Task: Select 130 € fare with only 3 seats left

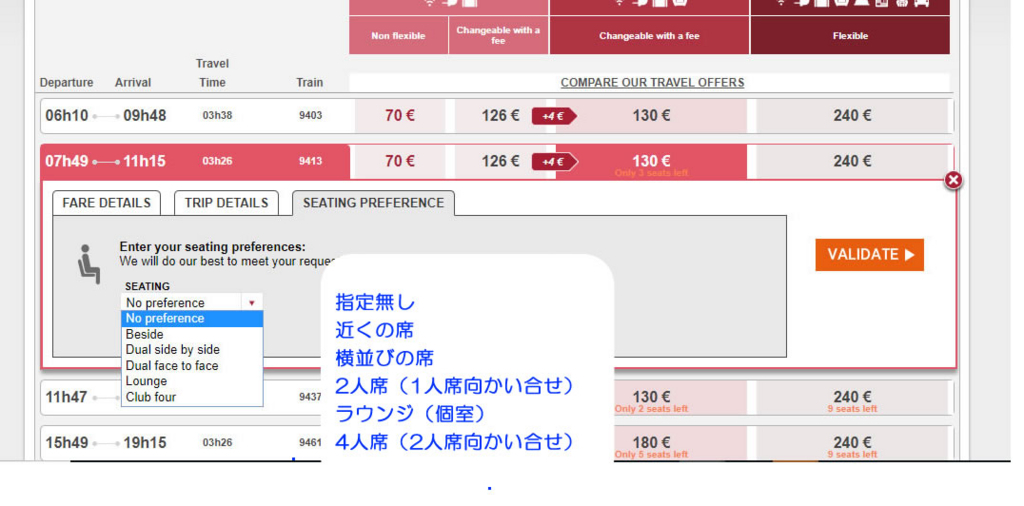Action: (x=651, y=162)
